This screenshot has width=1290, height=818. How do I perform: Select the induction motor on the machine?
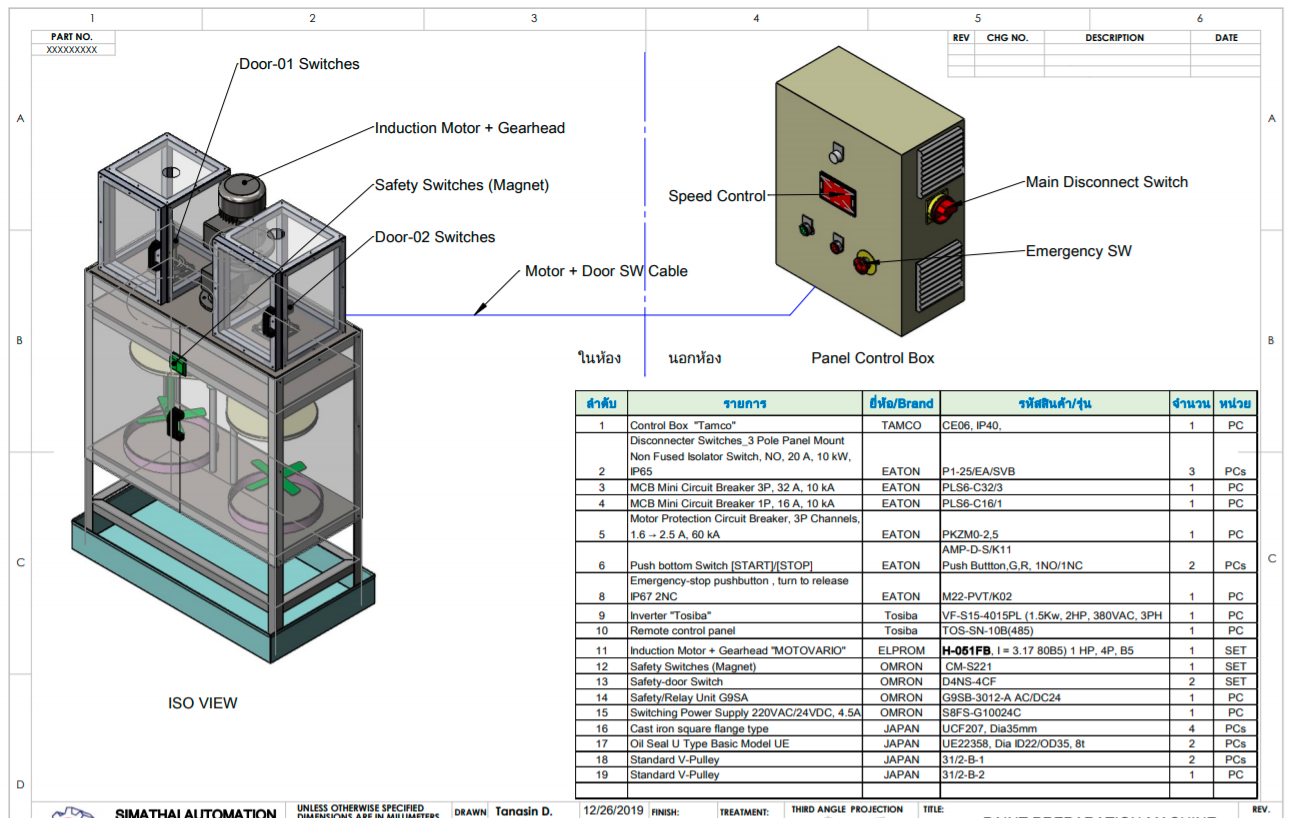click(239, 196)
